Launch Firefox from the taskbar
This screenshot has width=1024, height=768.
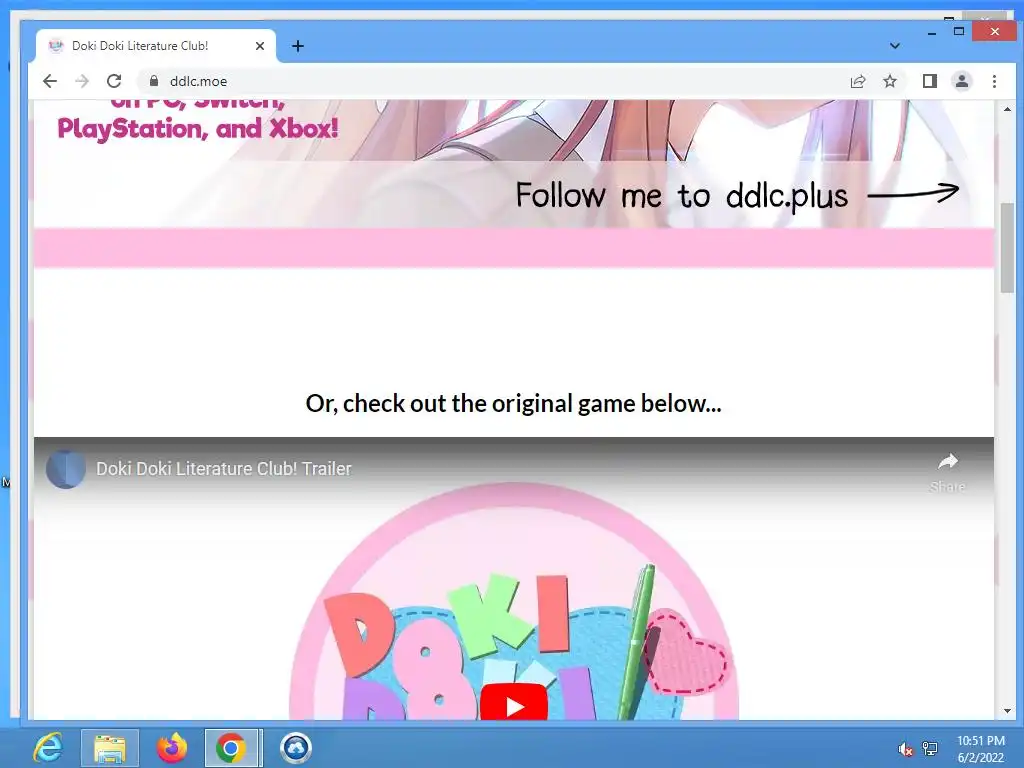(x=171, y=748)
